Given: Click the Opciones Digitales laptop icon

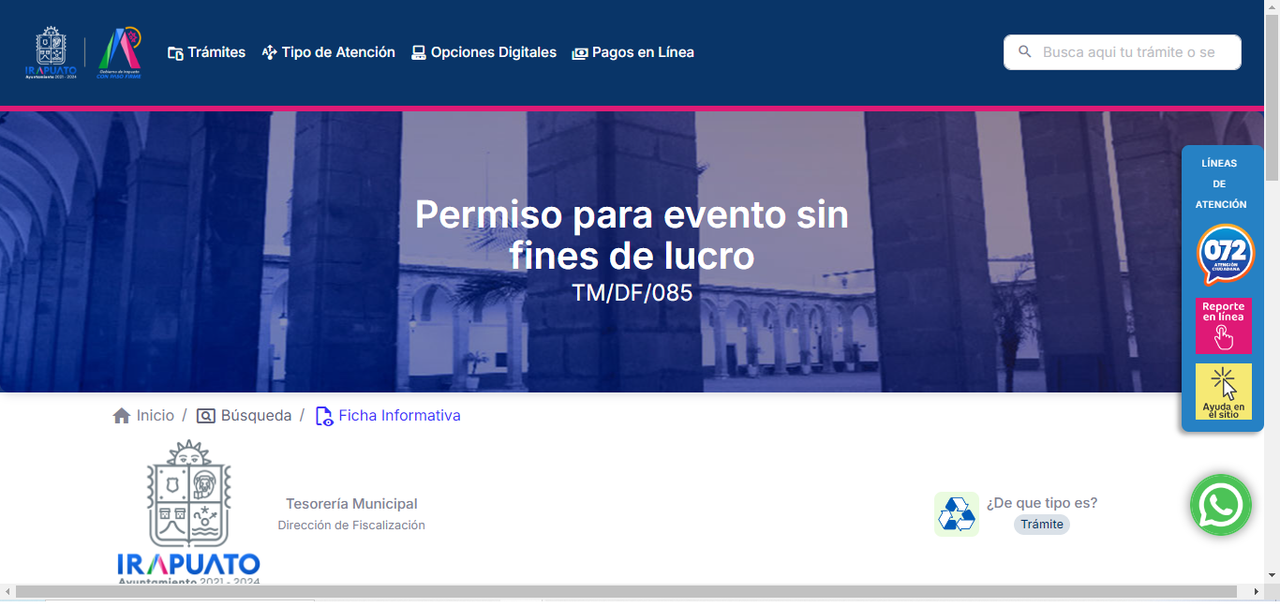Looking at the screenshot, I should pos(419,53).
